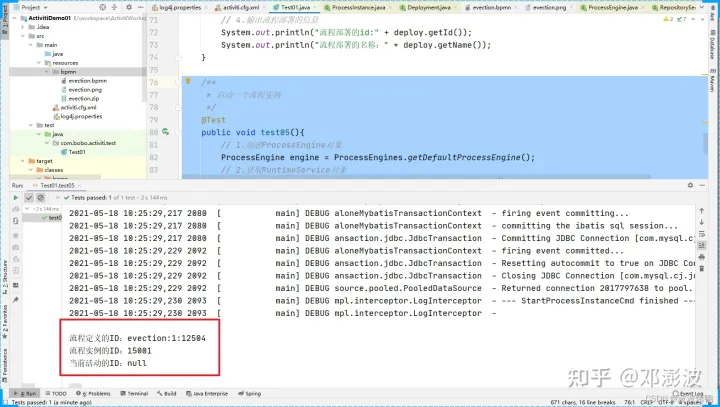Open the TODO tool window

(x=56, y=394)
